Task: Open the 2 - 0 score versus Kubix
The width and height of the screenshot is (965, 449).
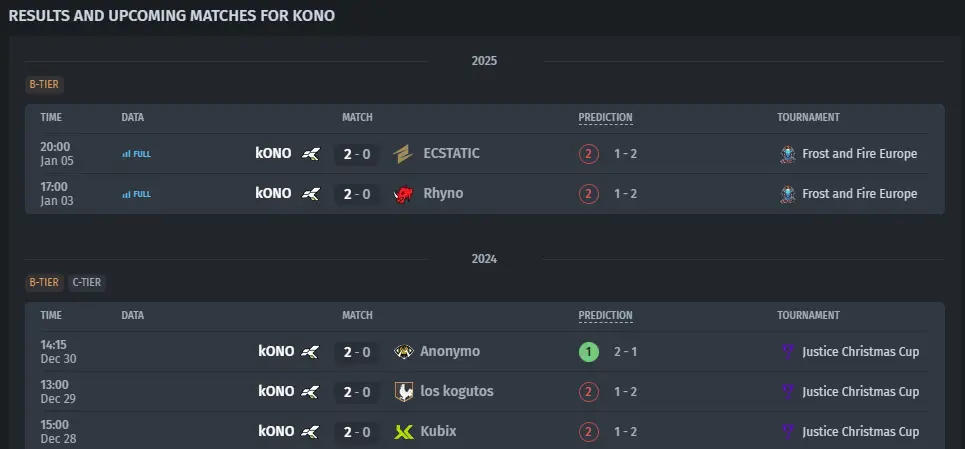Action: pos(357,432)
